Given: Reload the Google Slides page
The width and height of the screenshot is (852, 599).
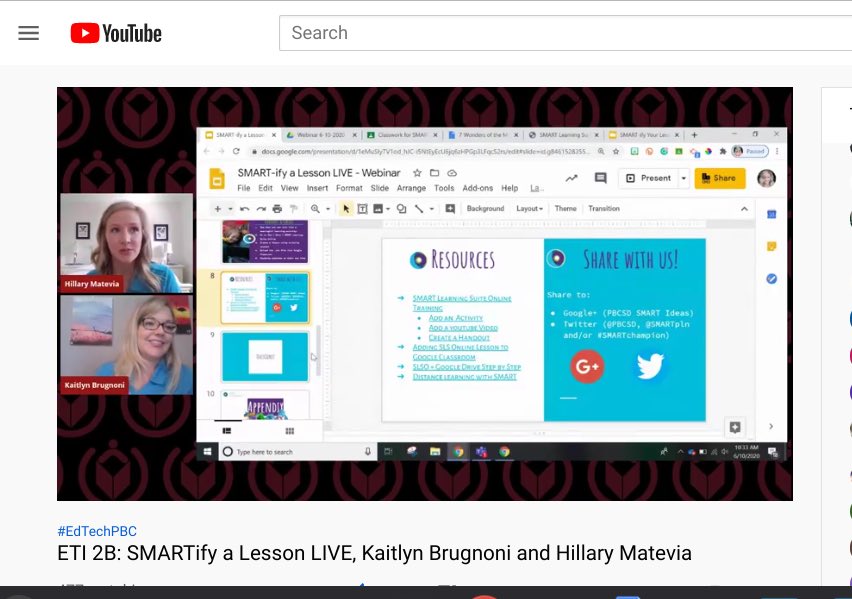Looking at the screenshot, I should [236, 152].
